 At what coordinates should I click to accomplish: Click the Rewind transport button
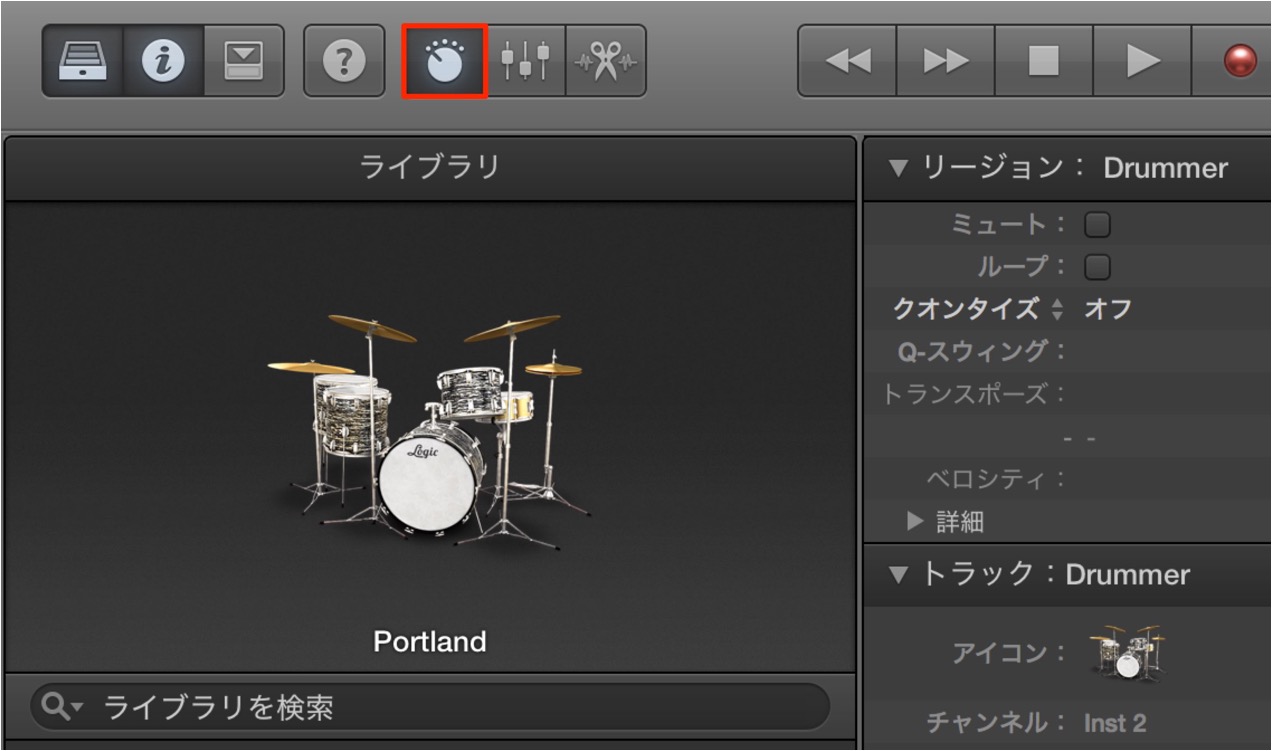[x=847, y=61]
